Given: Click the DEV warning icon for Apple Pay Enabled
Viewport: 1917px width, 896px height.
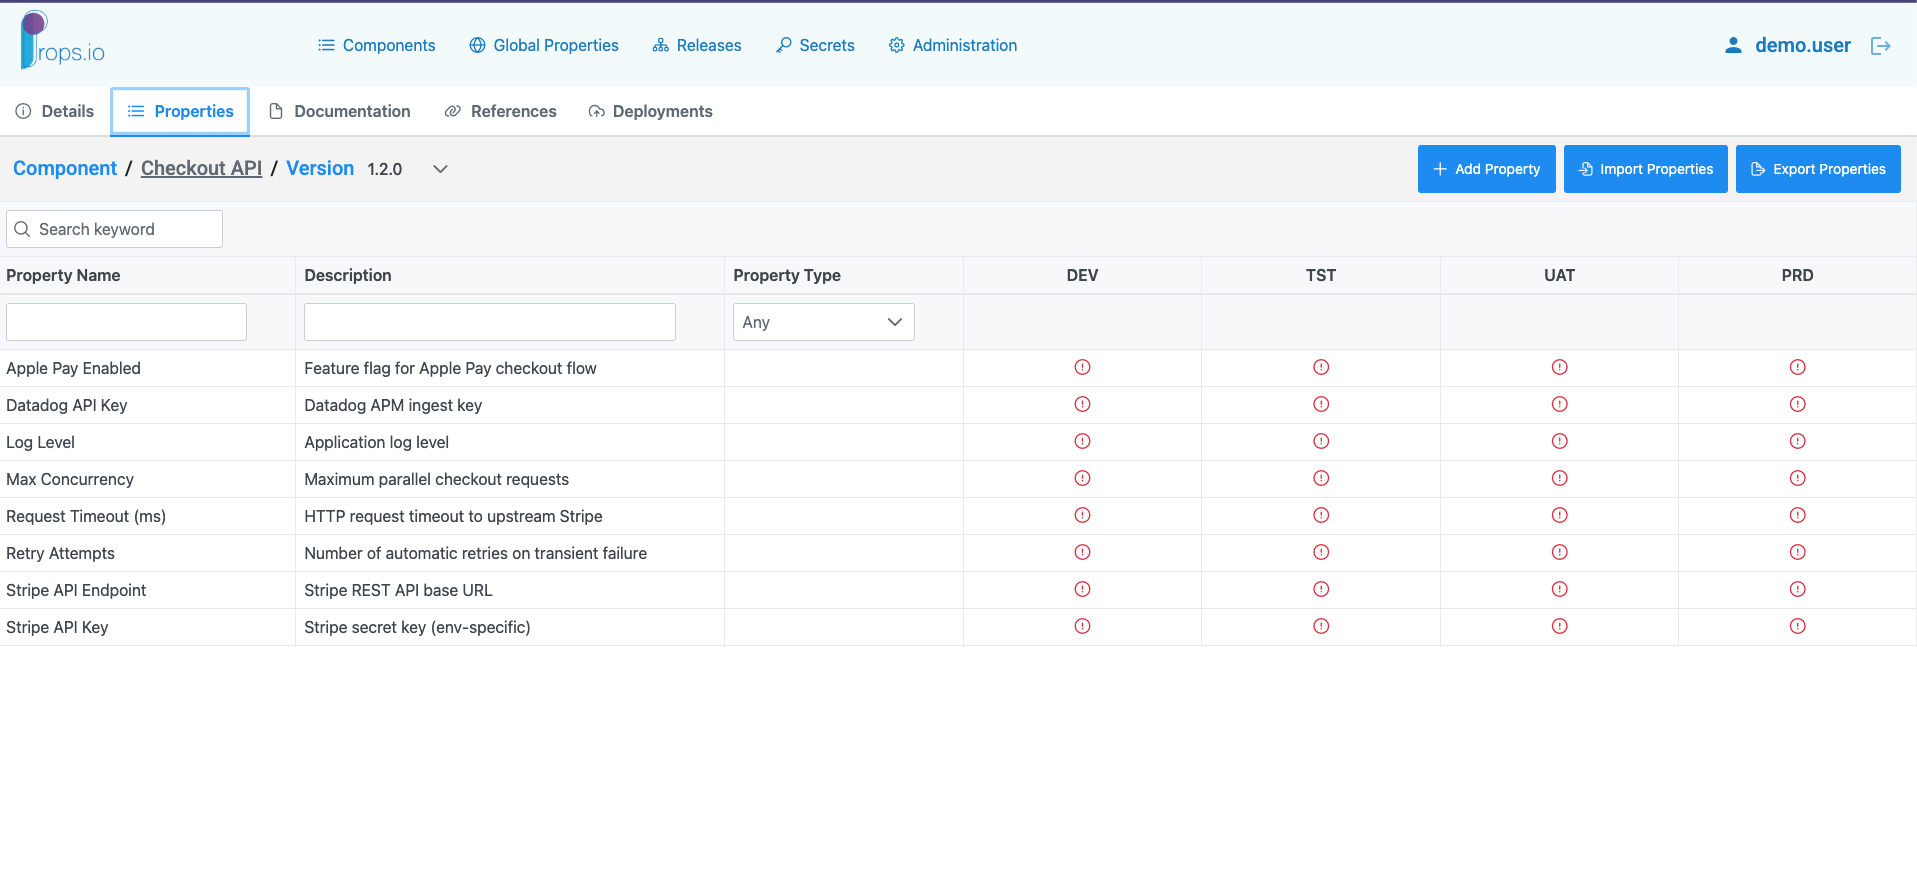Looking at the screenshot, I should (1082, 367).
